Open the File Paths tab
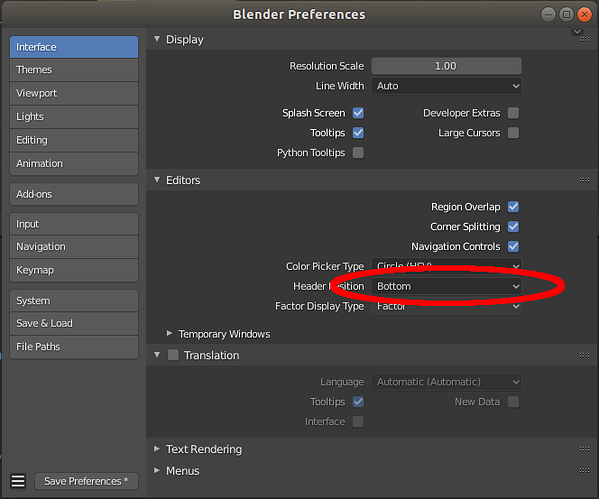599x499 pixels. pos(74,347)
